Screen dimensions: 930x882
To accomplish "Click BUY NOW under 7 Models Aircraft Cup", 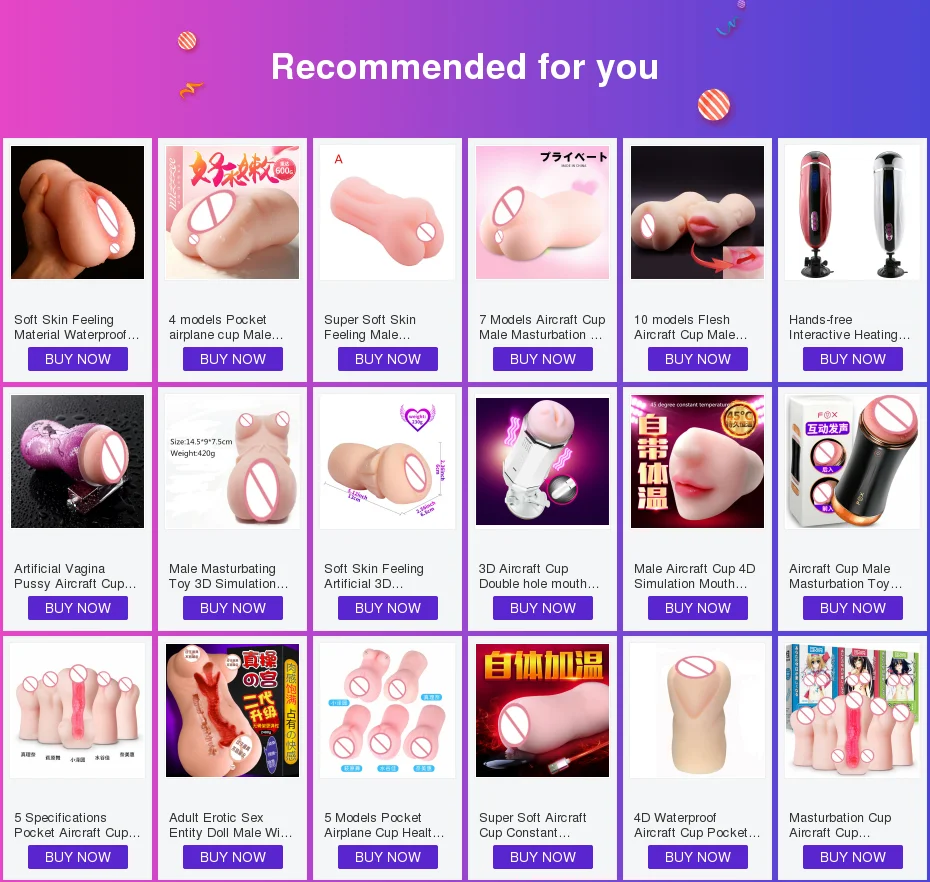I will point(543,359).
